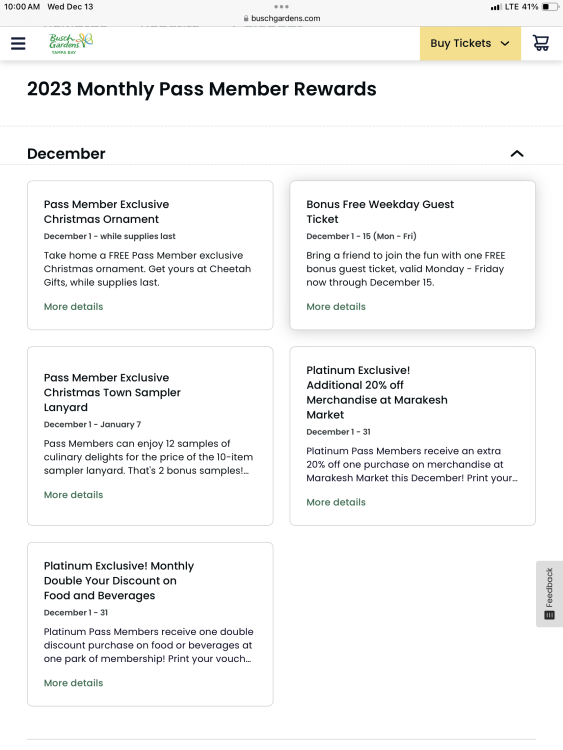Click the December section heading
The height and width of the screenshot is (750, 563).
(66, 154)
